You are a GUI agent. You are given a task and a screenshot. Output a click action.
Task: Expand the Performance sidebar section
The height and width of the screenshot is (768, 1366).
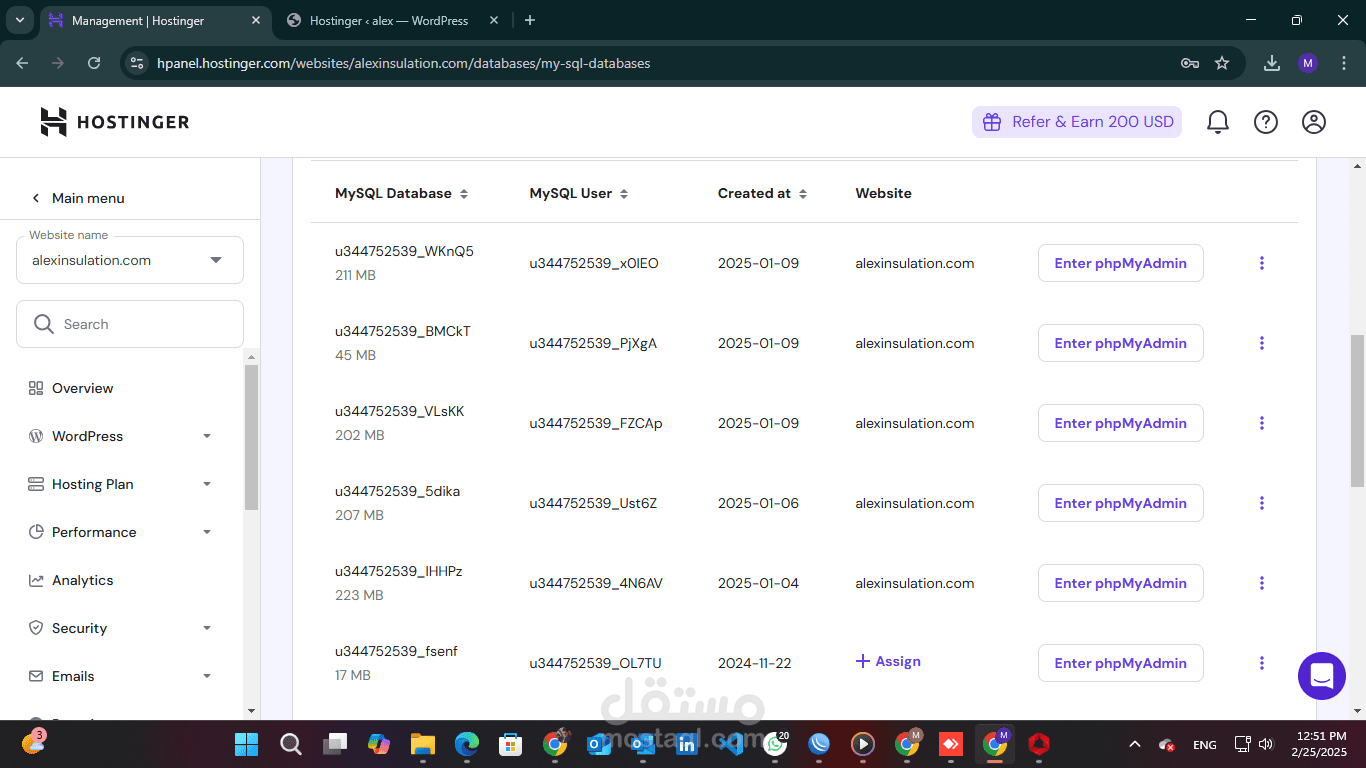coord(207,532)
